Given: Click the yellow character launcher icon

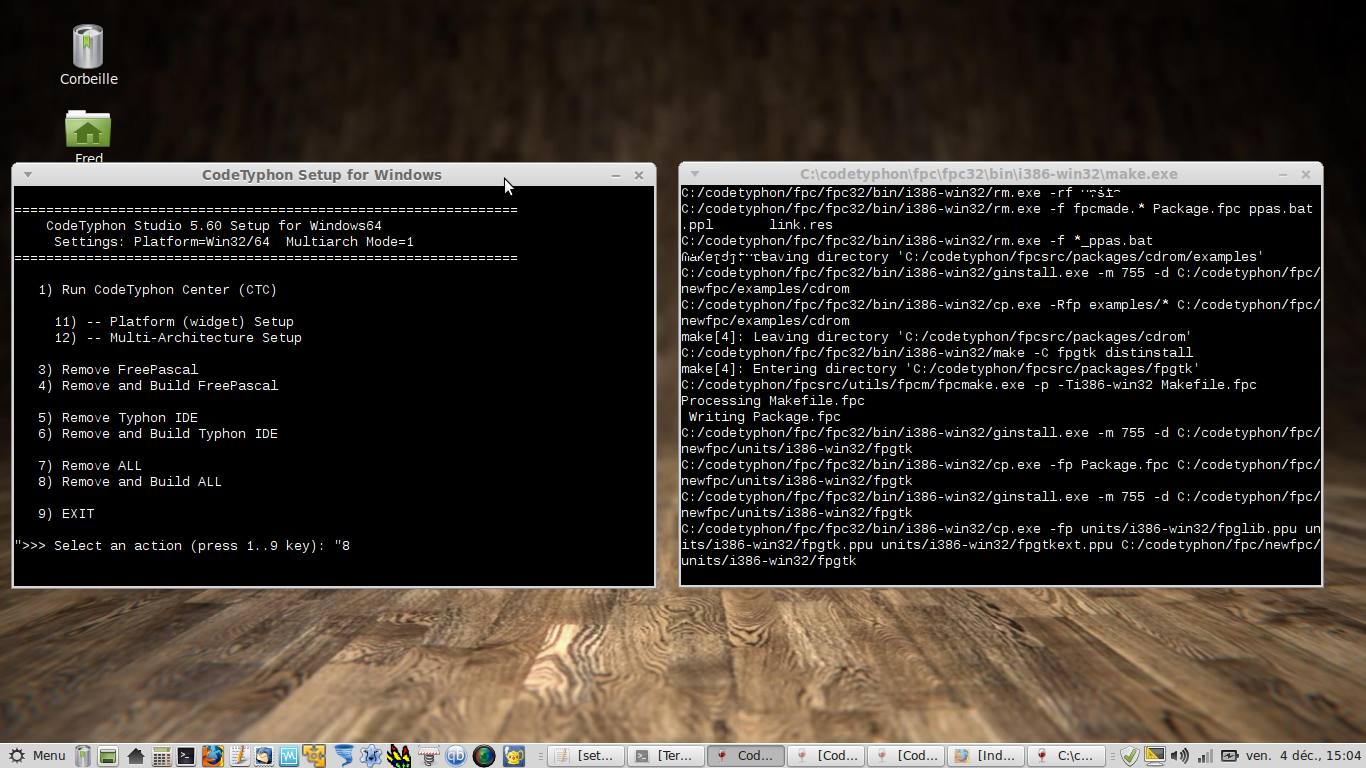Looking at the screenshot, I should [x=513, y=756].
